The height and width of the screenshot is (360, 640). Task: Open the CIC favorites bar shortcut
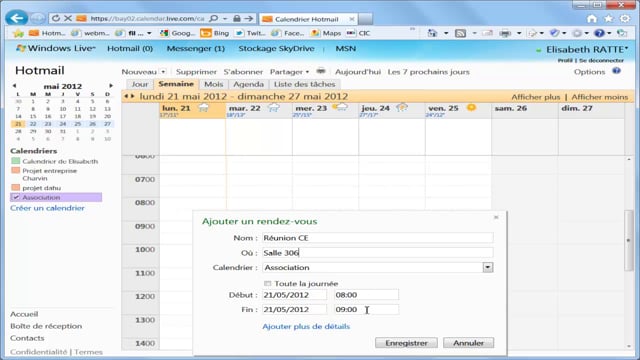tap(358, 33)
